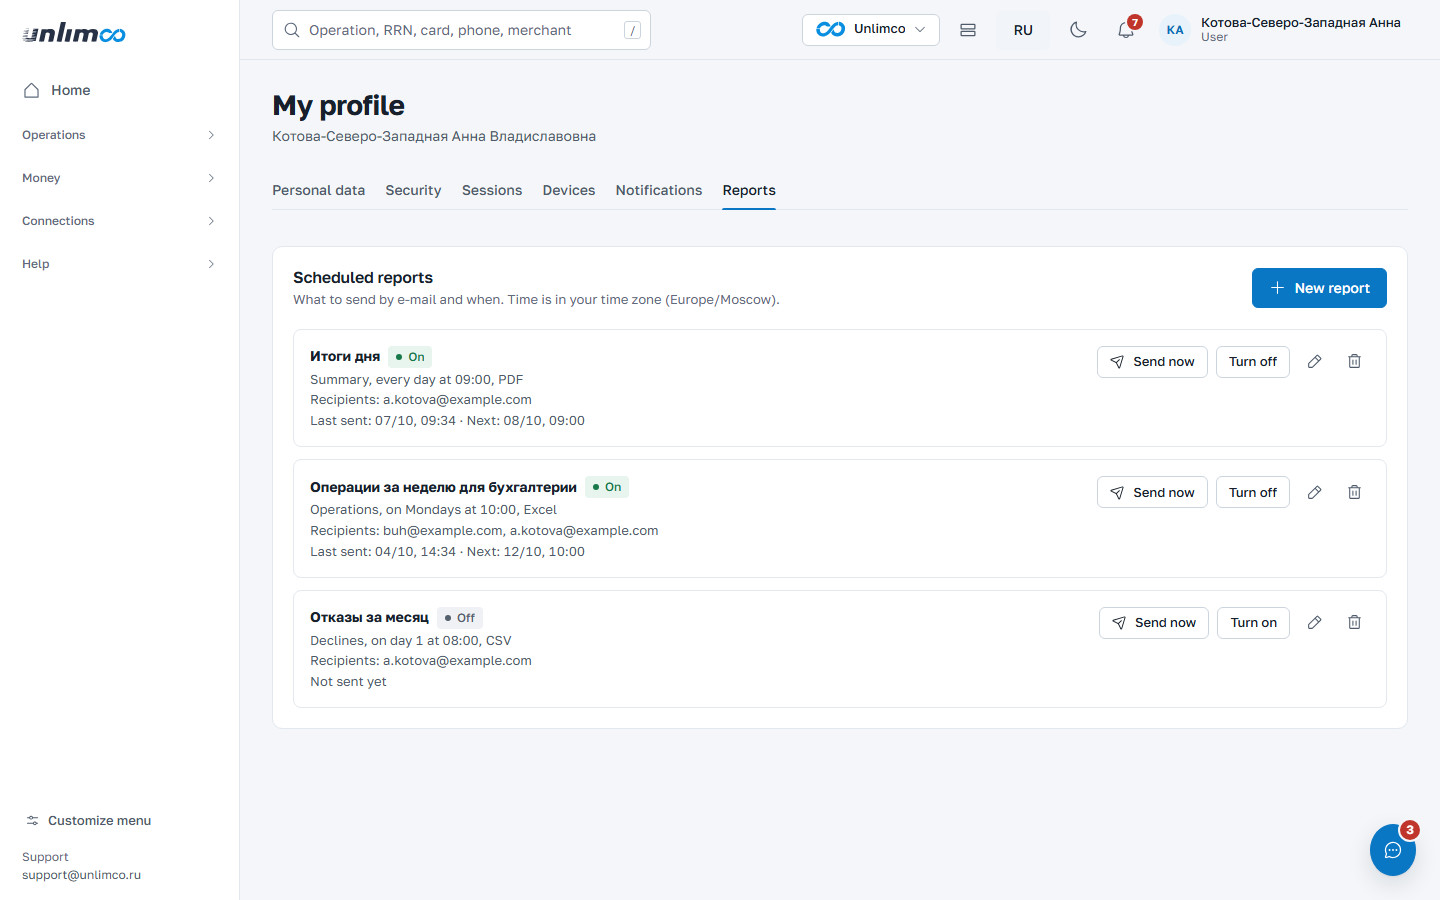Click Customize menu in the sidebar

(89, 820)
